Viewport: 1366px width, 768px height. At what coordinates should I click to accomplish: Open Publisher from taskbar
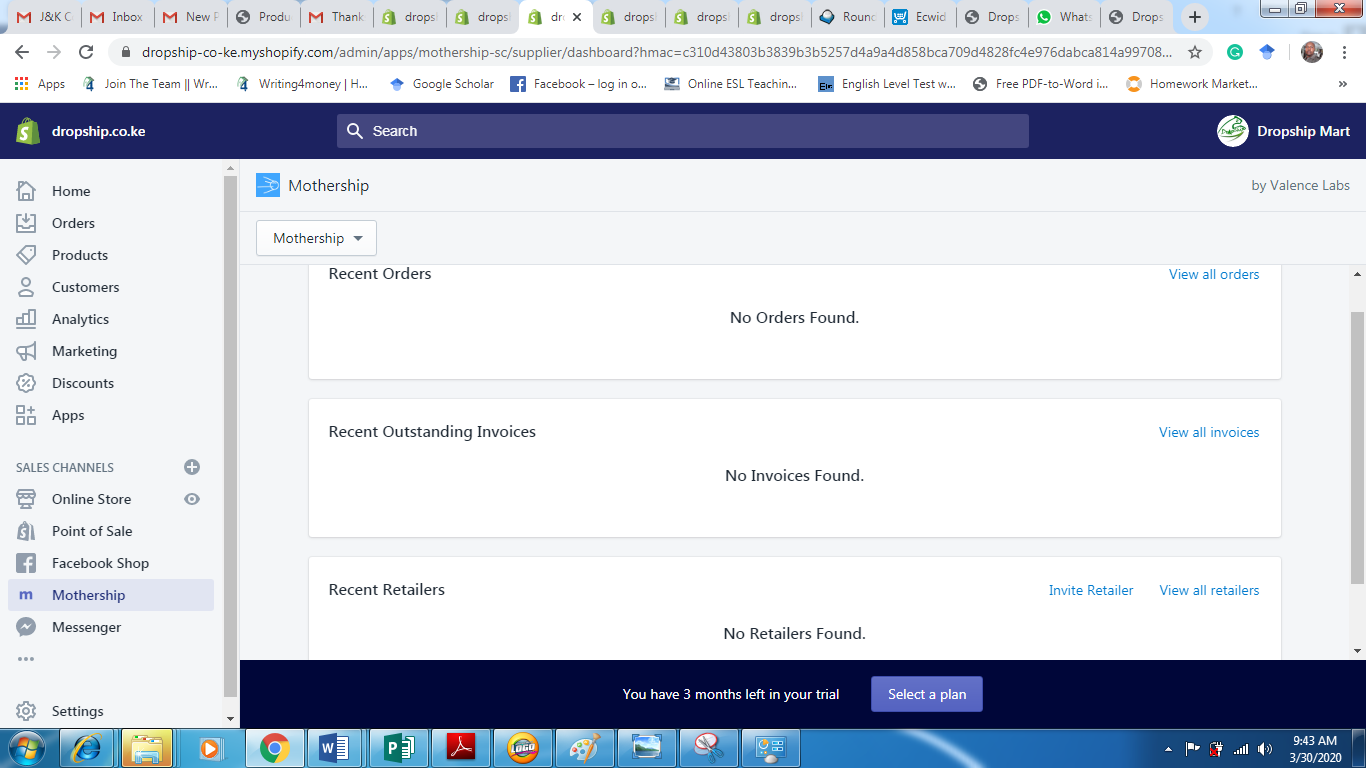click(397, 748)
